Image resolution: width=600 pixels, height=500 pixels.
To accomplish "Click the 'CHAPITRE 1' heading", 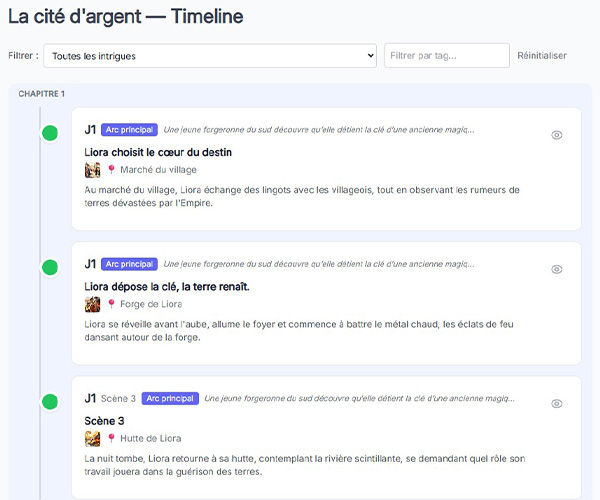I will tap(42, 94).
